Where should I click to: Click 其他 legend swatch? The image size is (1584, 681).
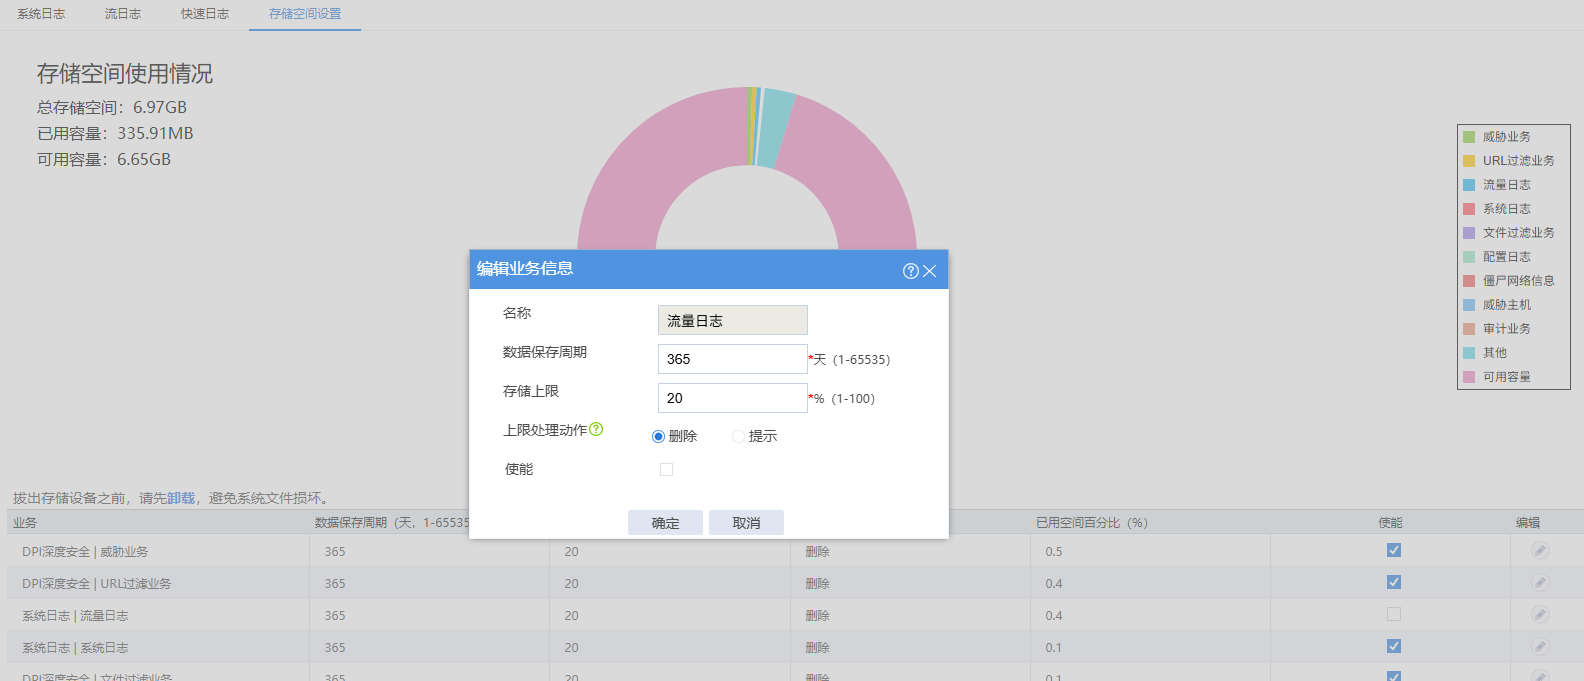(x=1469, y=353)
